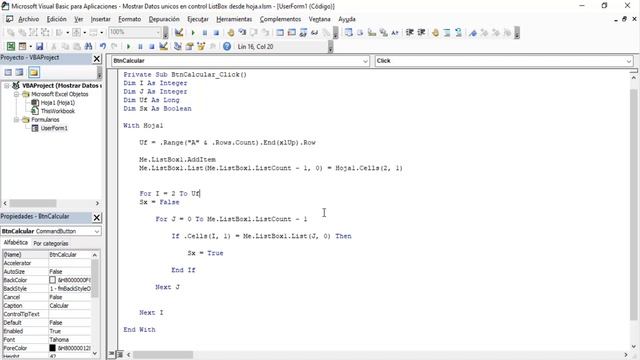Open the Object Browser icon

point(201,47)
